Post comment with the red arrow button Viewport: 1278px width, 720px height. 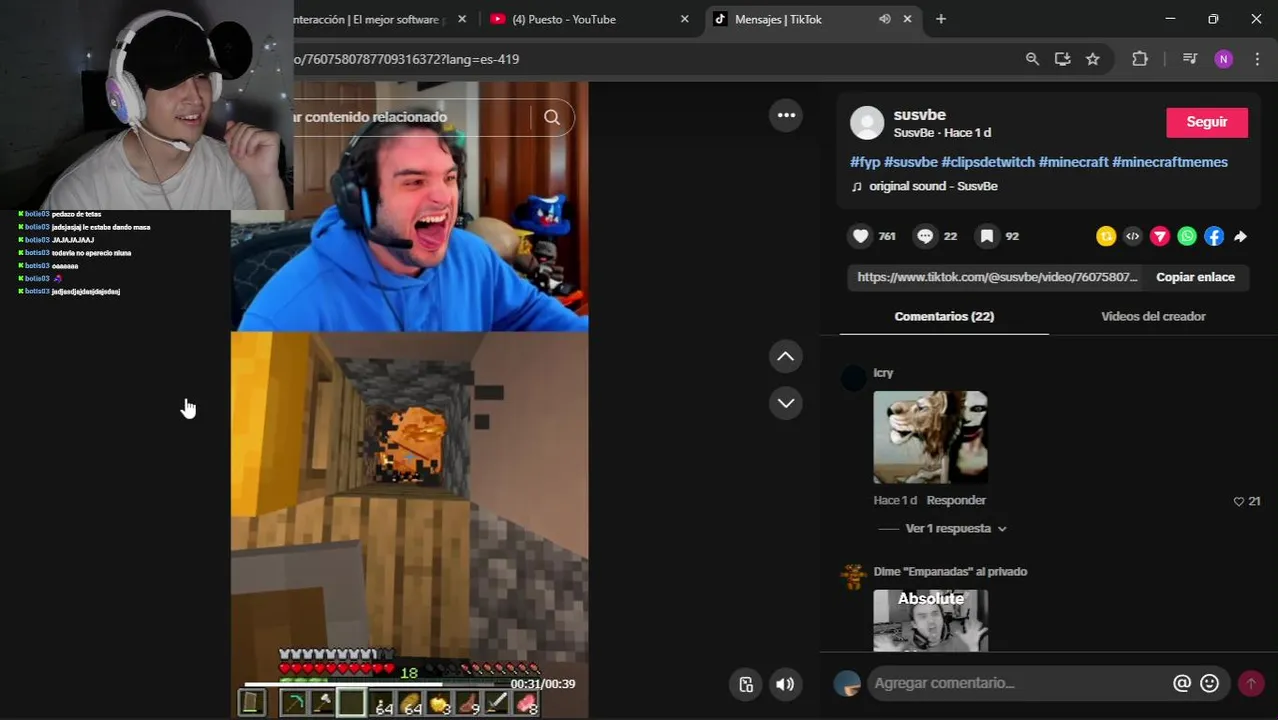point(1250,683)
